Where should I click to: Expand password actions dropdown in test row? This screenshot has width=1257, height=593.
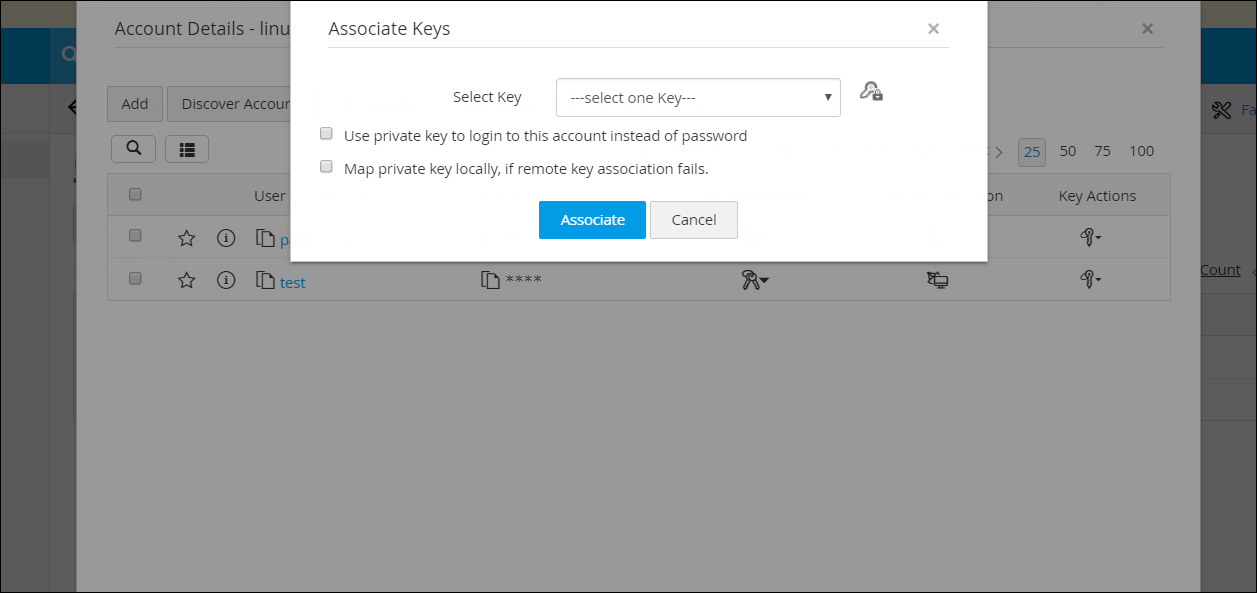pos(755,281)
